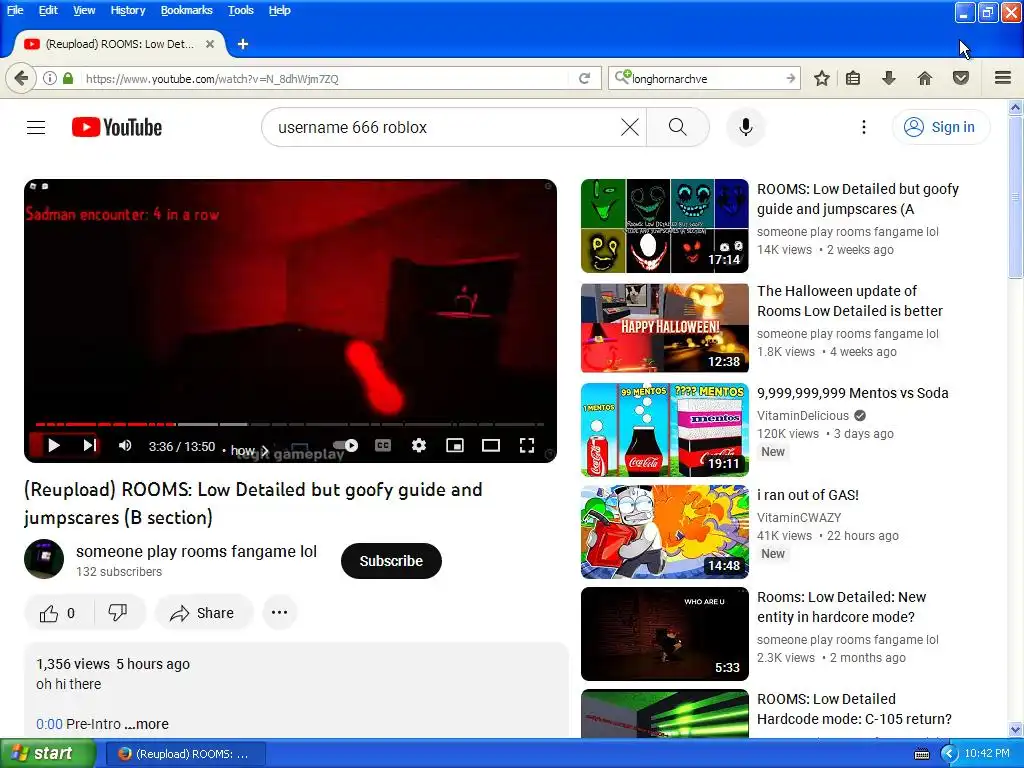Screen dimensions: 1024x768
Task: Open YouTube settings three-dot menu
Action: click(863, 127)
